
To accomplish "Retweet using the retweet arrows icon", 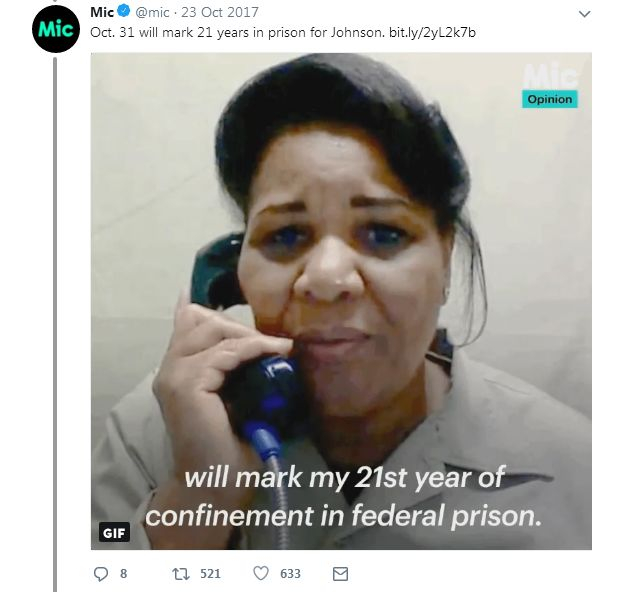I will [181, 574].
